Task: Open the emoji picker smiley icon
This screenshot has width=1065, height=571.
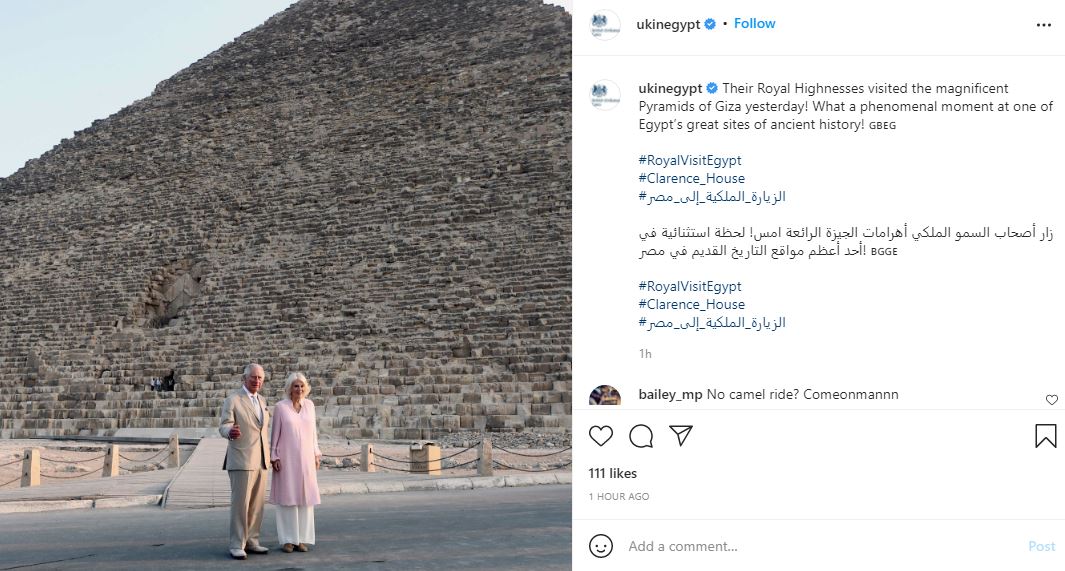Action: pos(600,546)
